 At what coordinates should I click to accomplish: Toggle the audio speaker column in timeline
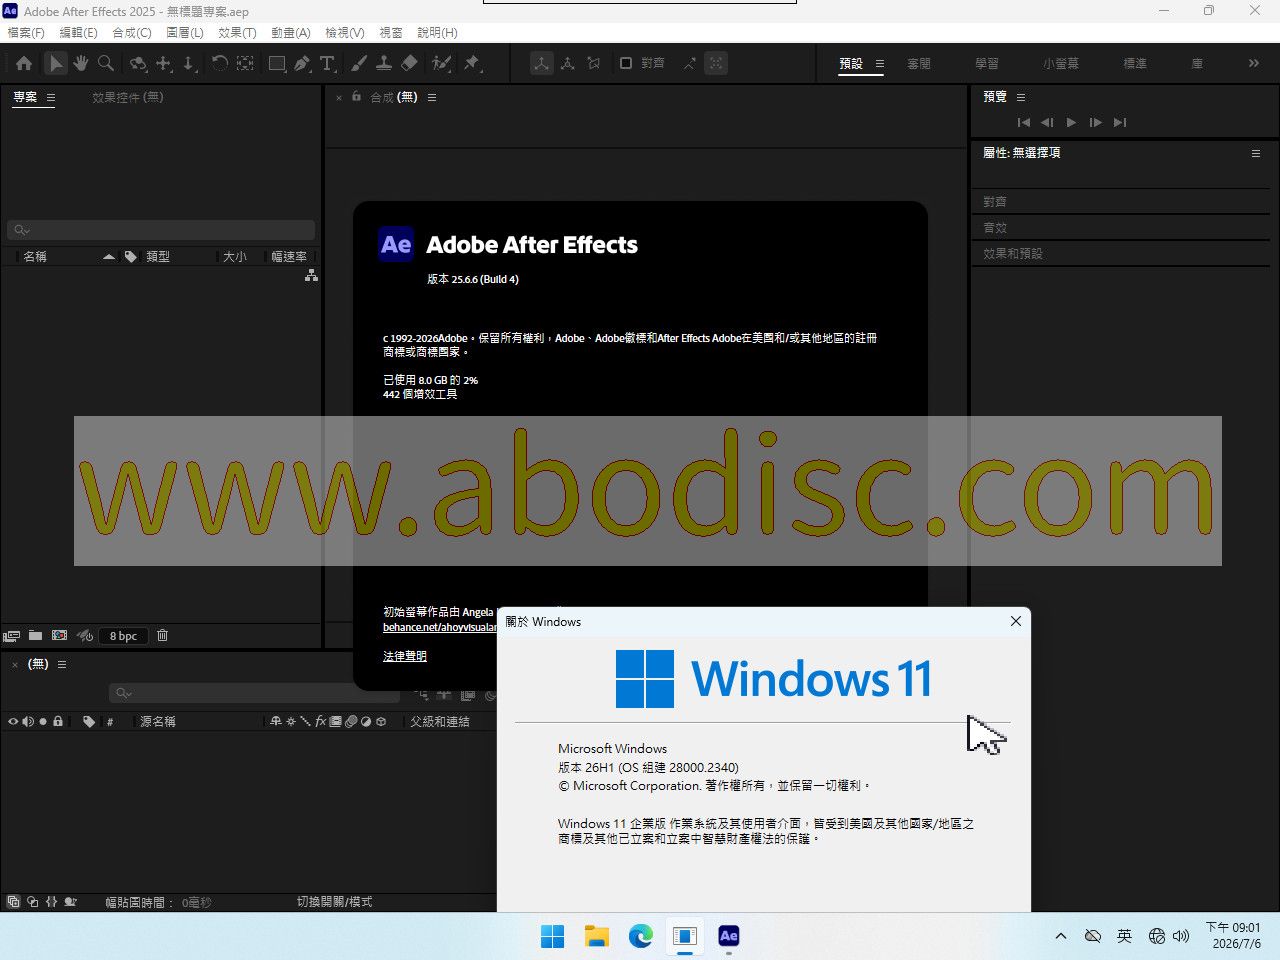pyautogui.click(x=28, y=721)
